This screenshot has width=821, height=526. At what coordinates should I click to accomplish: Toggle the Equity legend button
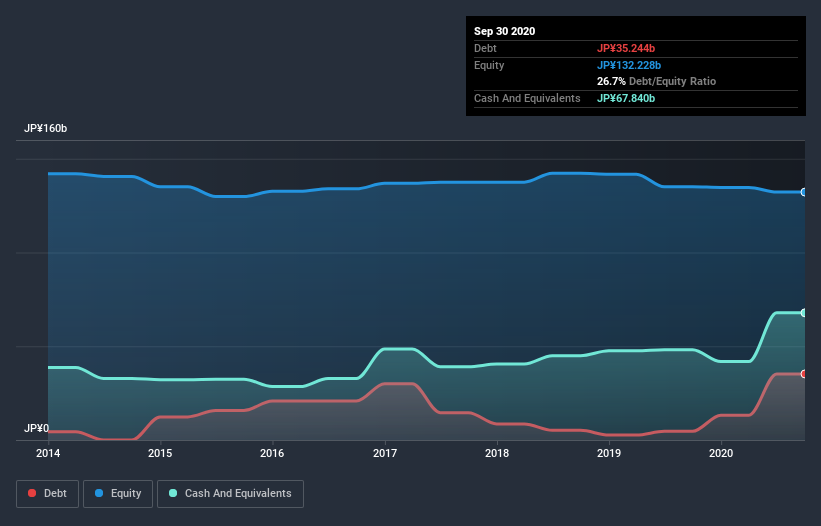[x=118, y=494]
